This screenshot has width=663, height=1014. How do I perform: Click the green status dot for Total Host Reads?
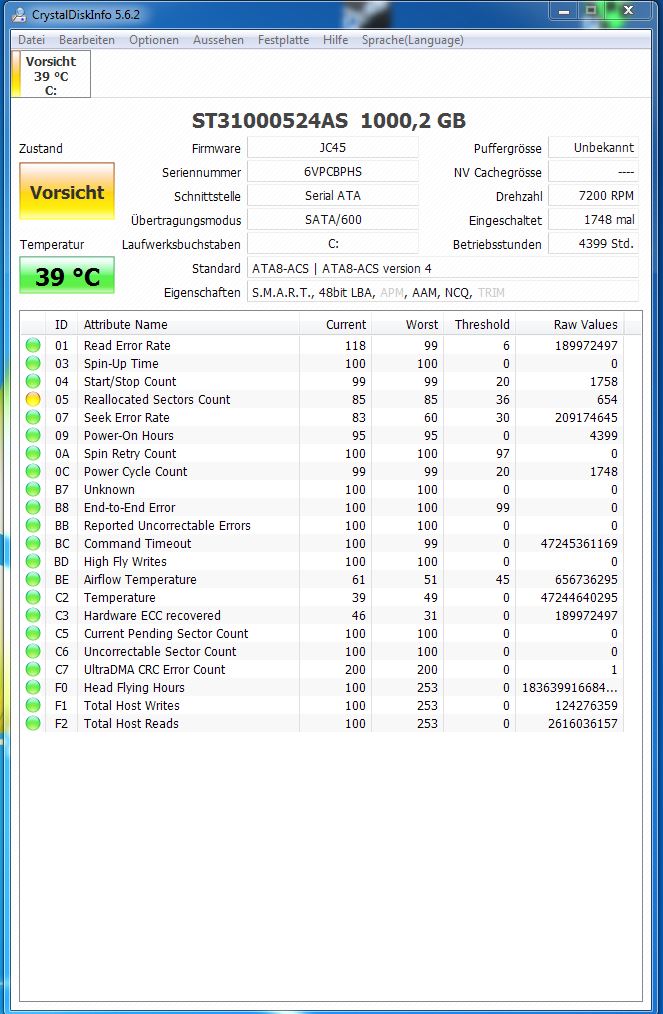[33, 724]
